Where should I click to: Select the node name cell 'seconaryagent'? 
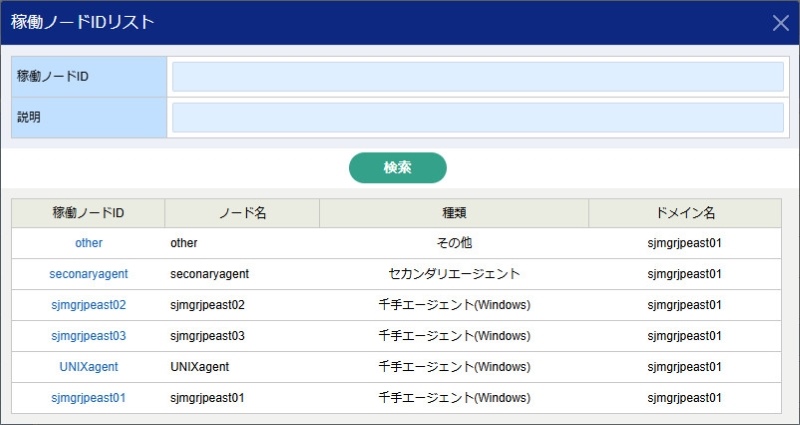pos(242,274)
